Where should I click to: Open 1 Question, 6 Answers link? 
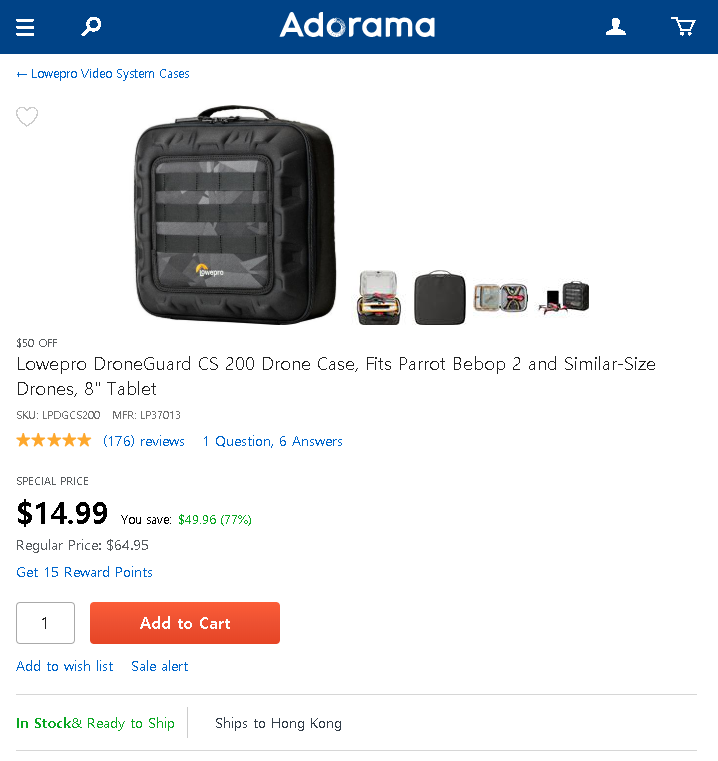tap(272, 441)
